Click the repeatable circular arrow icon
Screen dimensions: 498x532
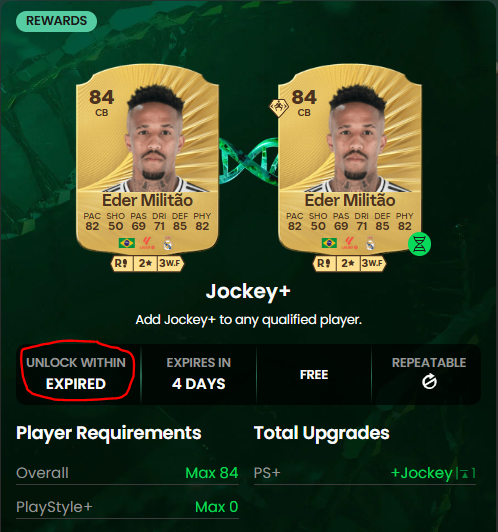pos(429,382)
